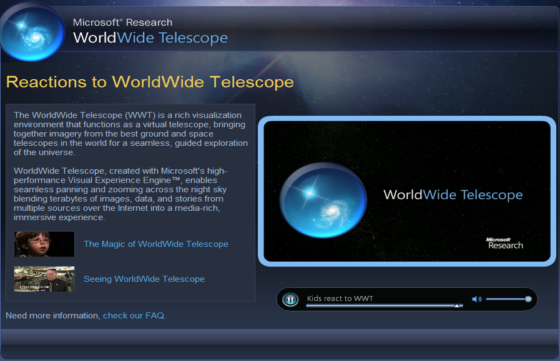
Task: Follow the check our FAQ link
Action: pos(134,316)
